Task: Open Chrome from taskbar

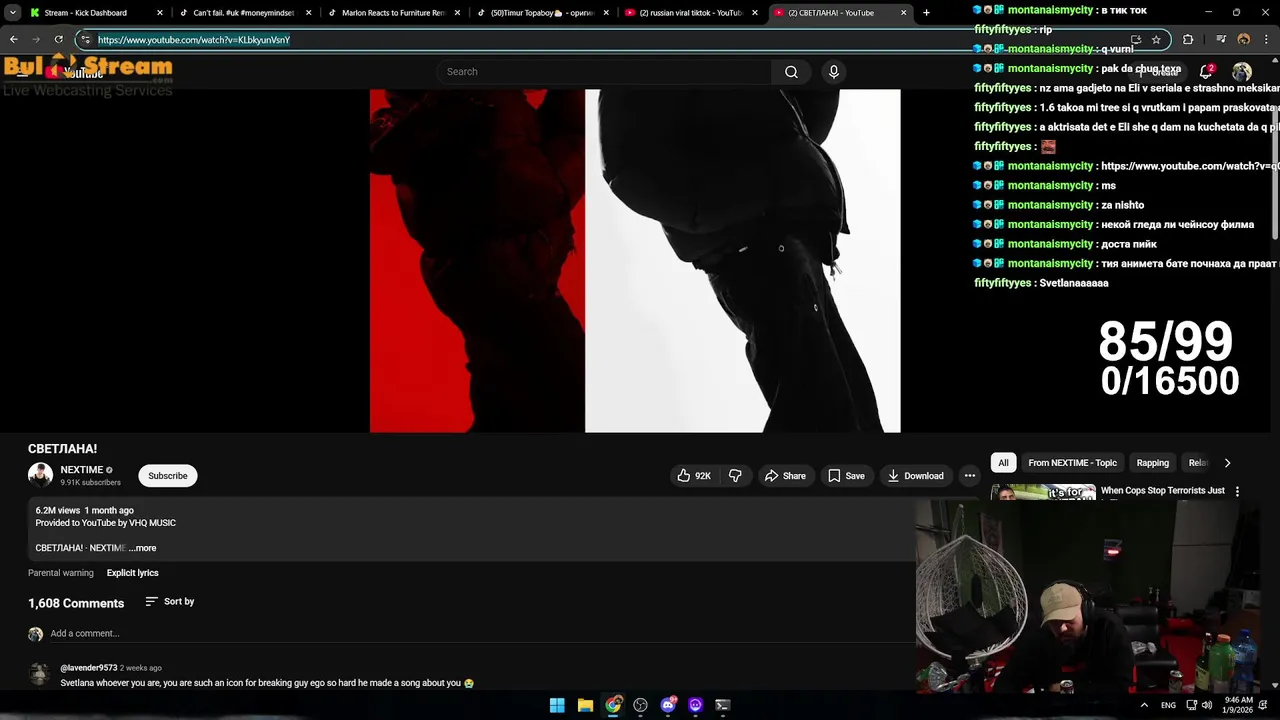Action: pos(613,705)
